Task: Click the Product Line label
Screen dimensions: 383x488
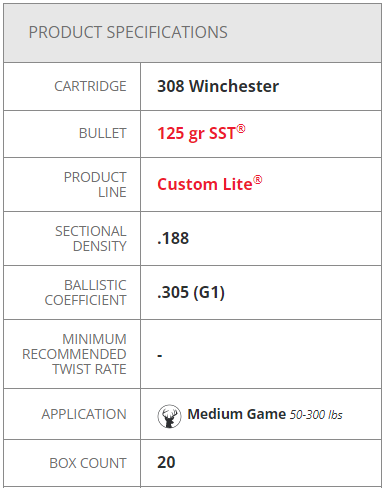Action: (95, 185)
